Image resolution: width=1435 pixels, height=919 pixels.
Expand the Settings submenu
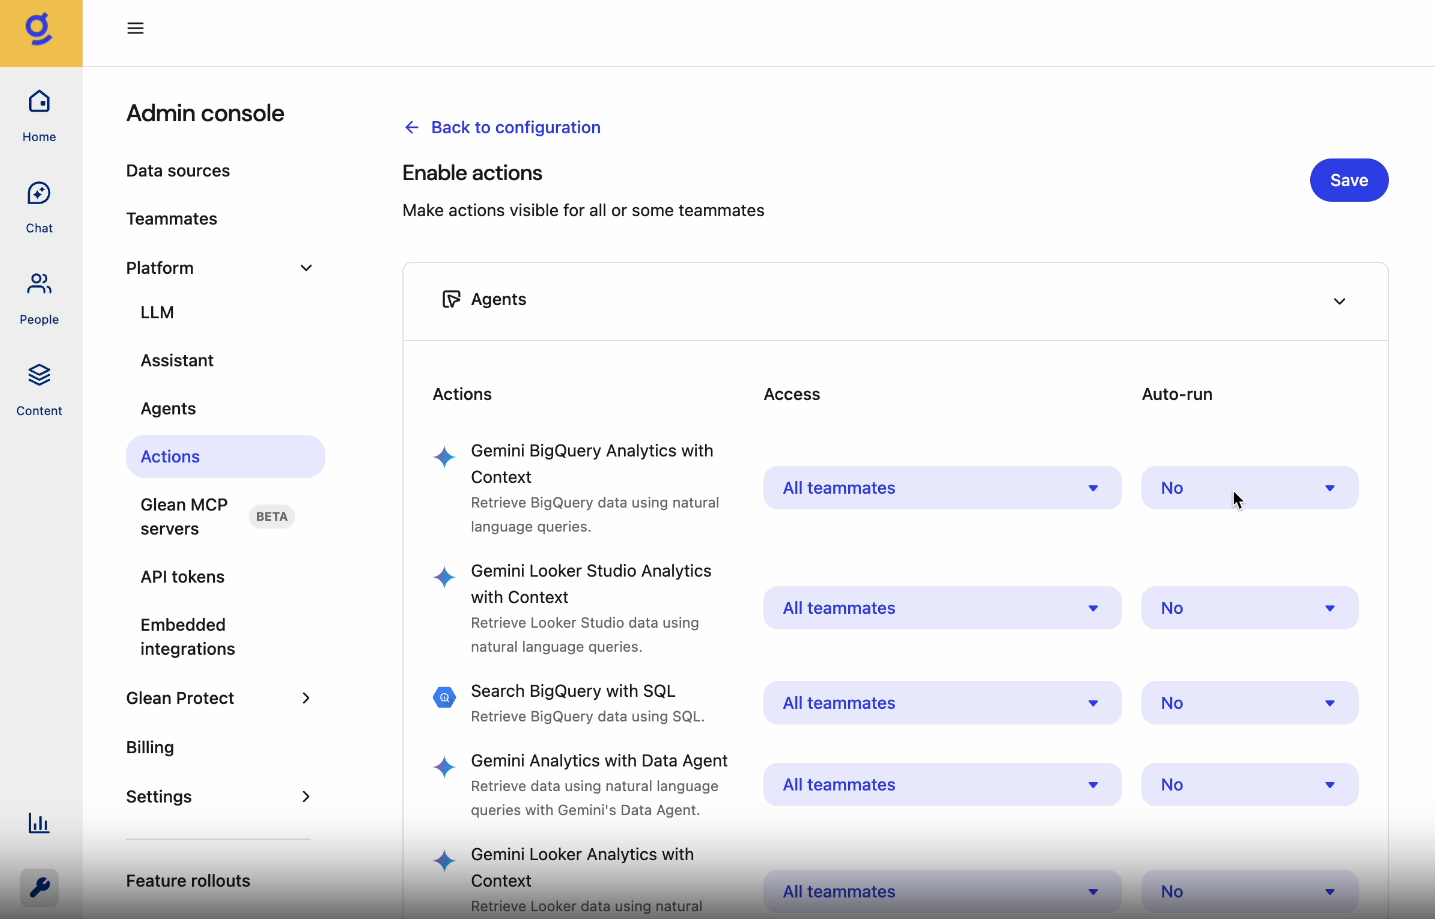click(x=306, y=796)
